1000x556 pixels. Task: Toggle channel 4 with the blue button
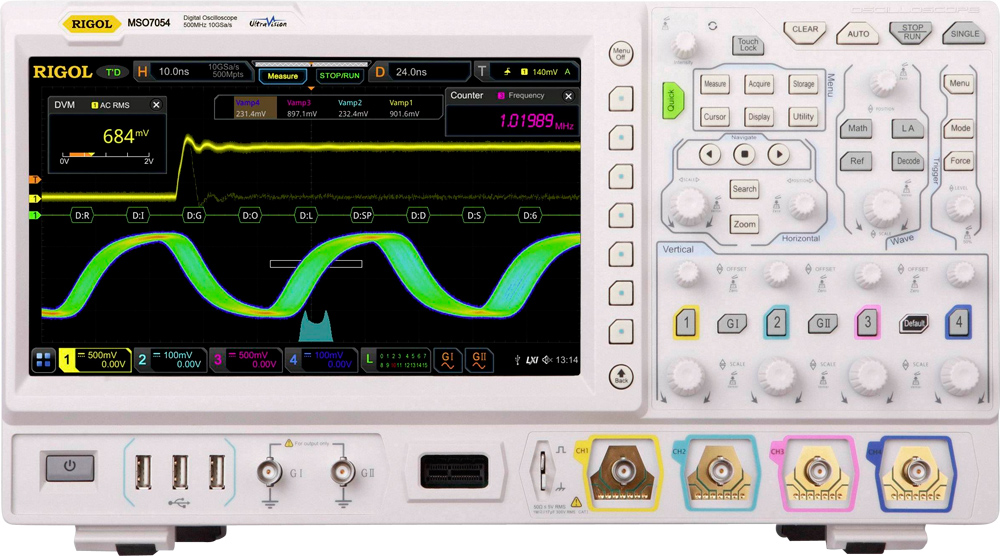coord(959,323)
